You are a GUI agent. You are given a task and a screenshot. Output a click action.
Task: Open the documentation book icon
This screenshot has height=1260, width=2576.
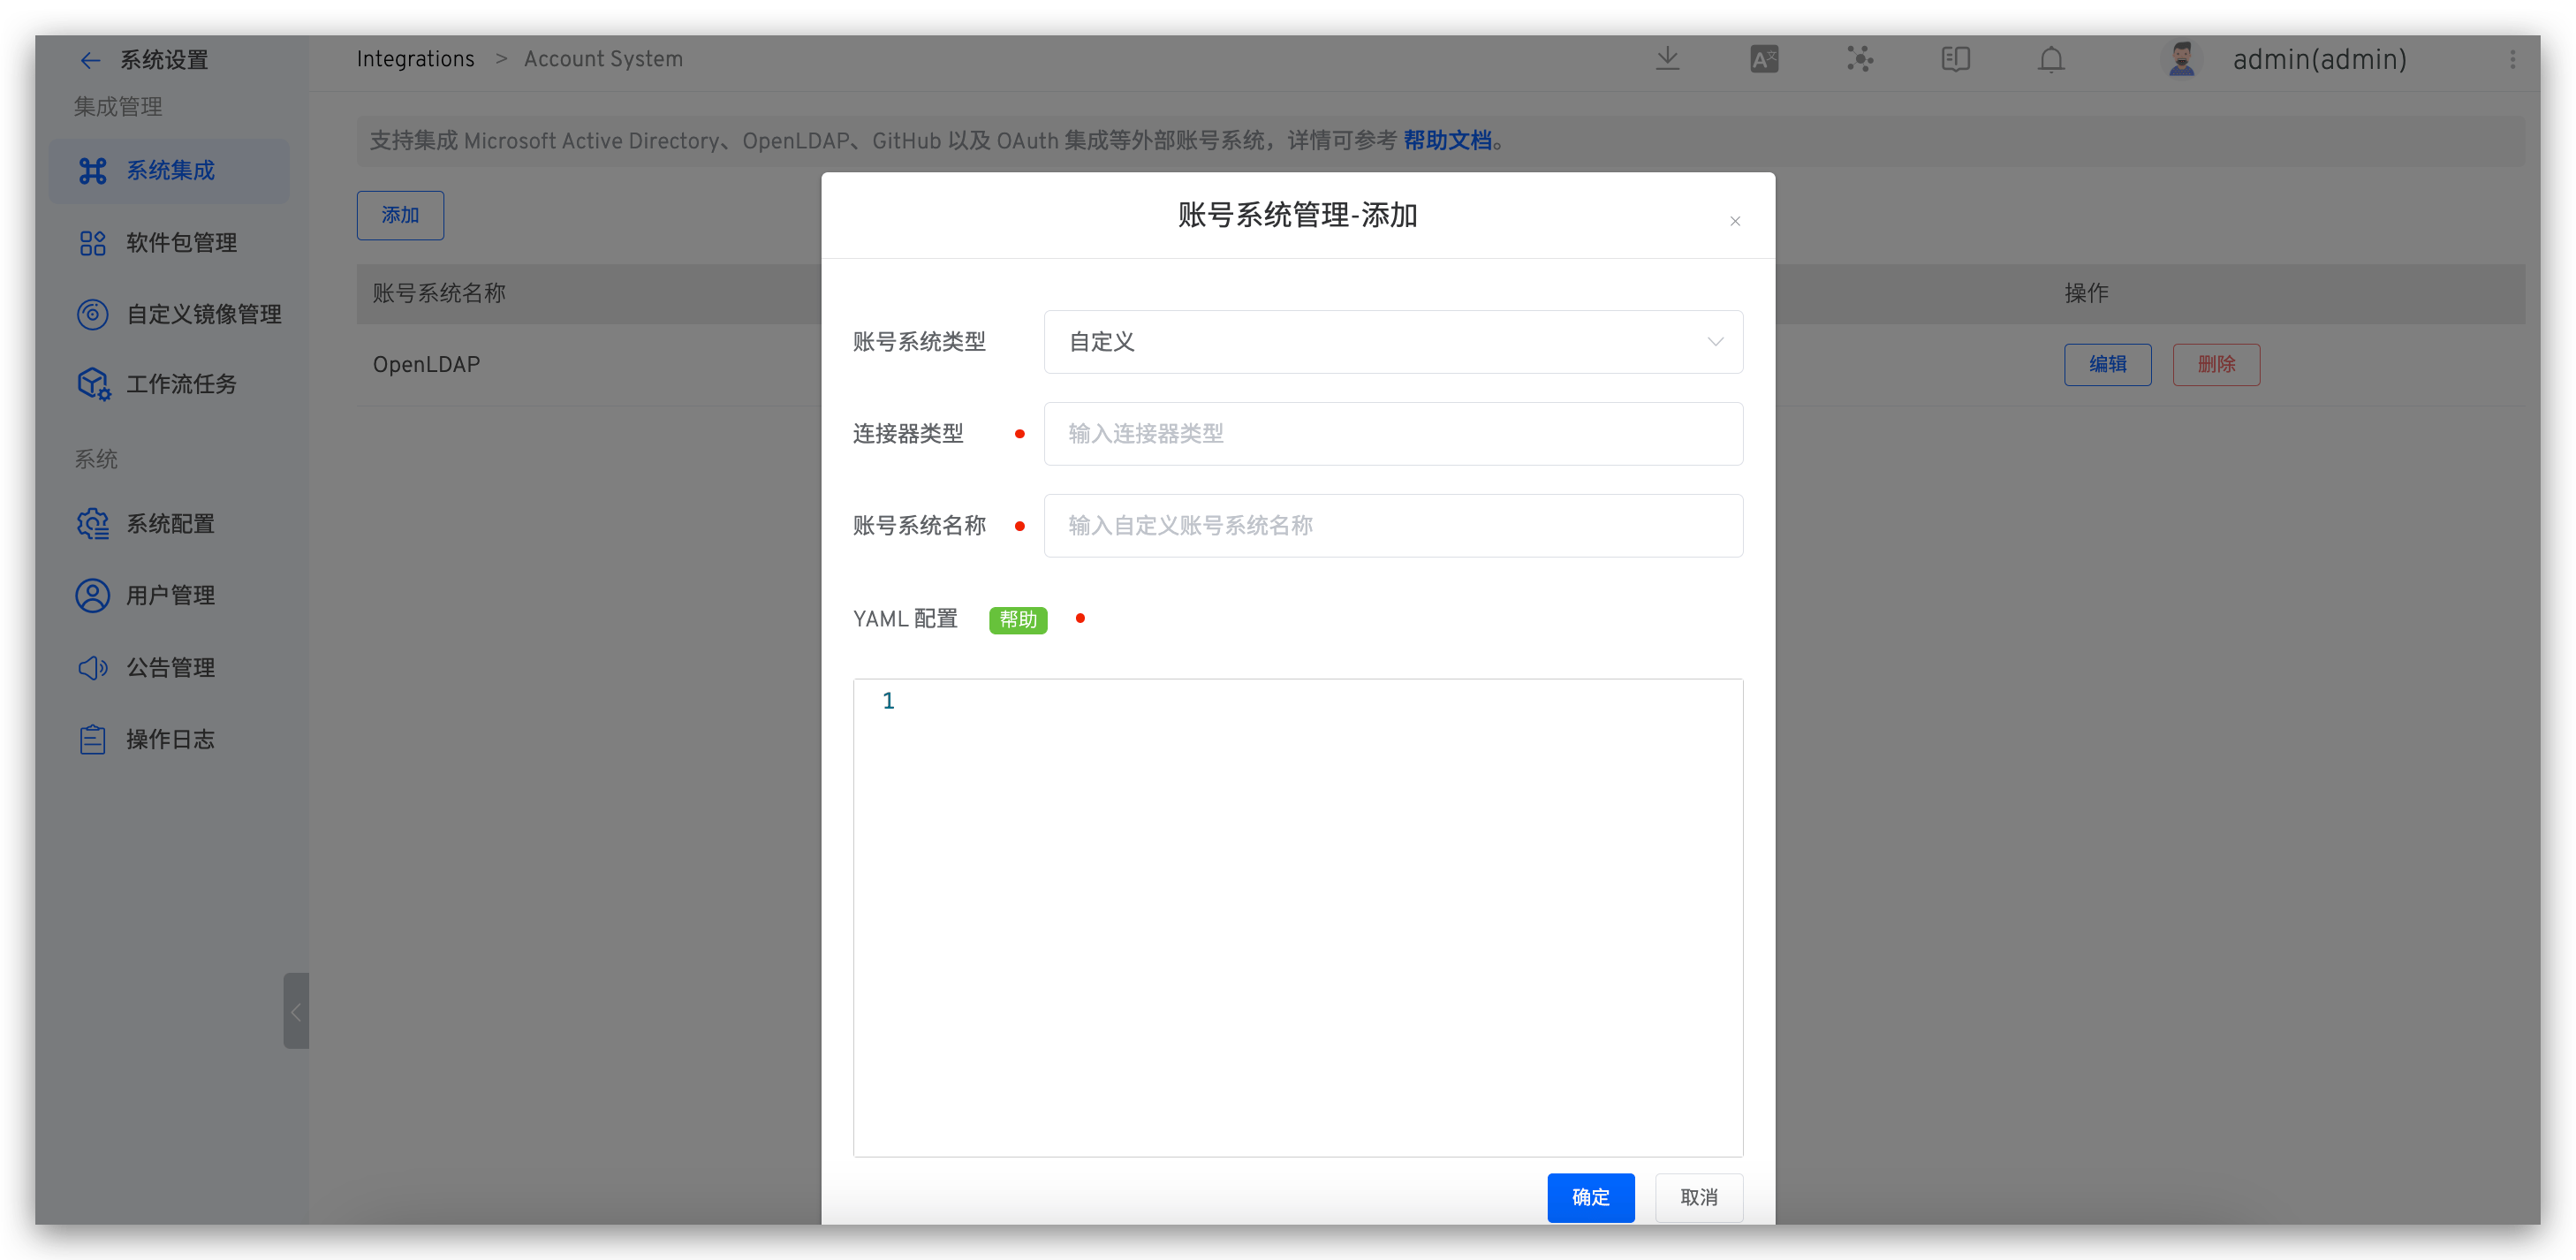pos(1955,59)
